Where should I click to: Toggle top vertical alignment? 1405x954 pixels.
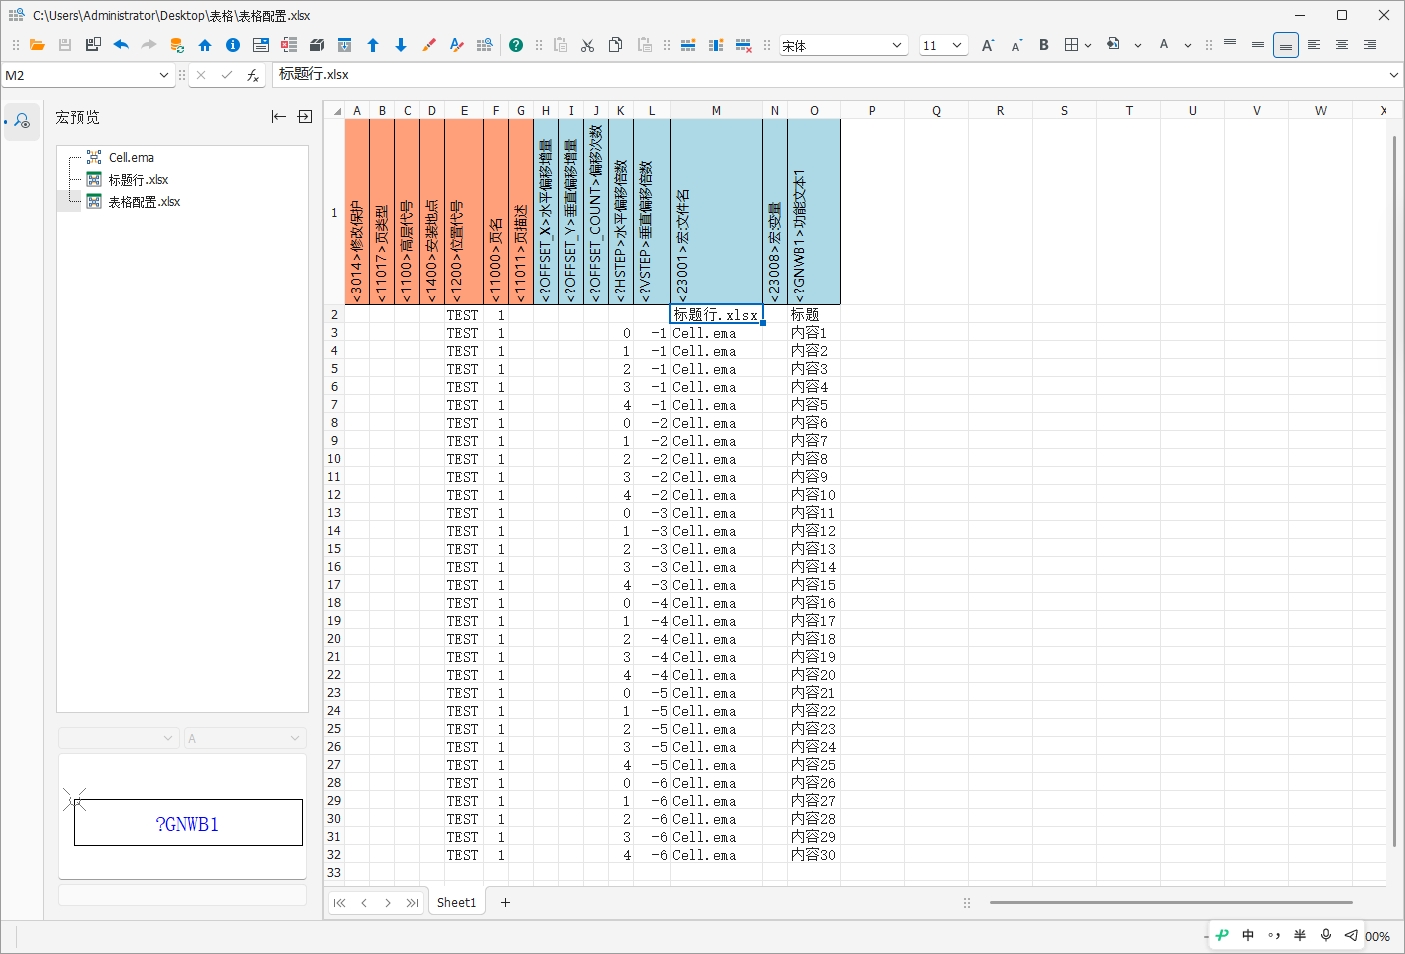(x=1230, y=45)
